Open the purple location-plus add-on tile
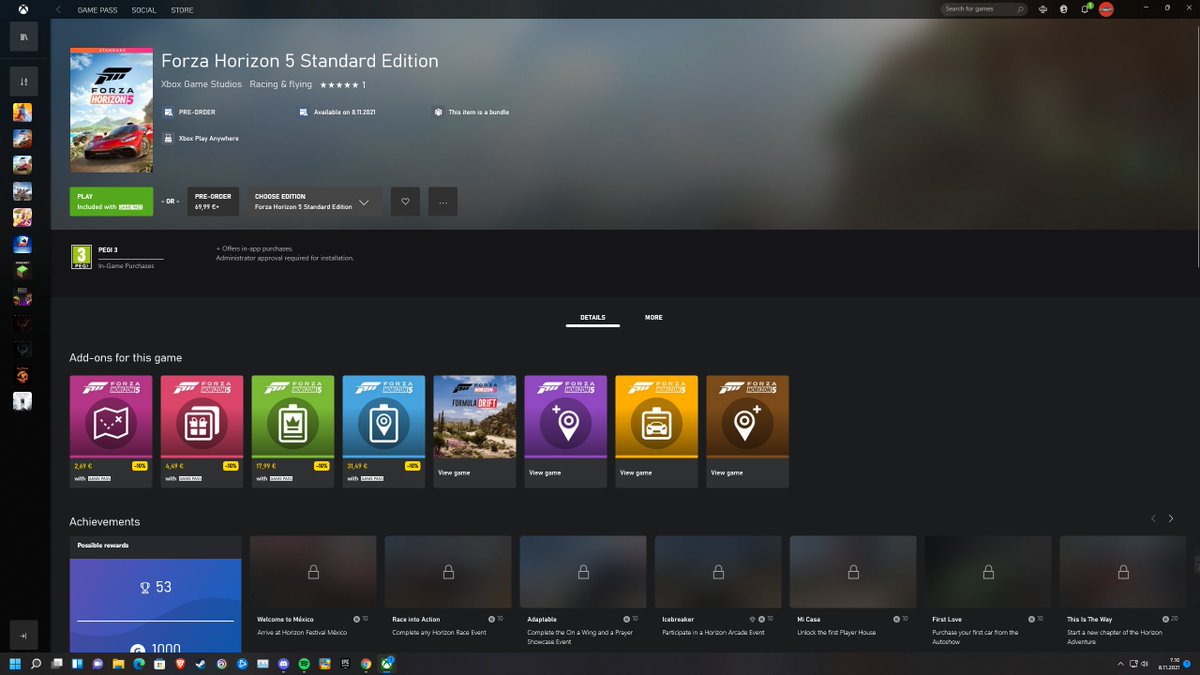1200x675 pixels. coord(566,431)
